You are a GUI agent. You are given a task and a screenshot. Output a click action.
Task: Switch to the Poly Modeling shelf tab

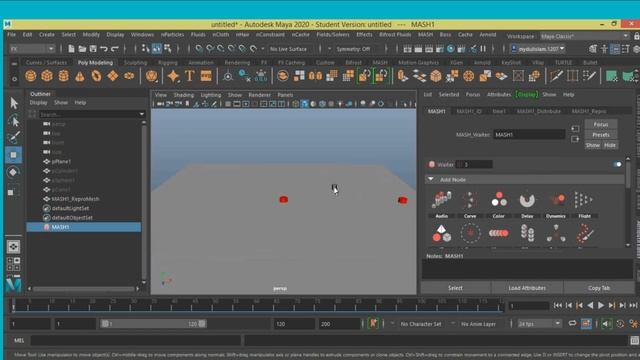coord(95,62)
